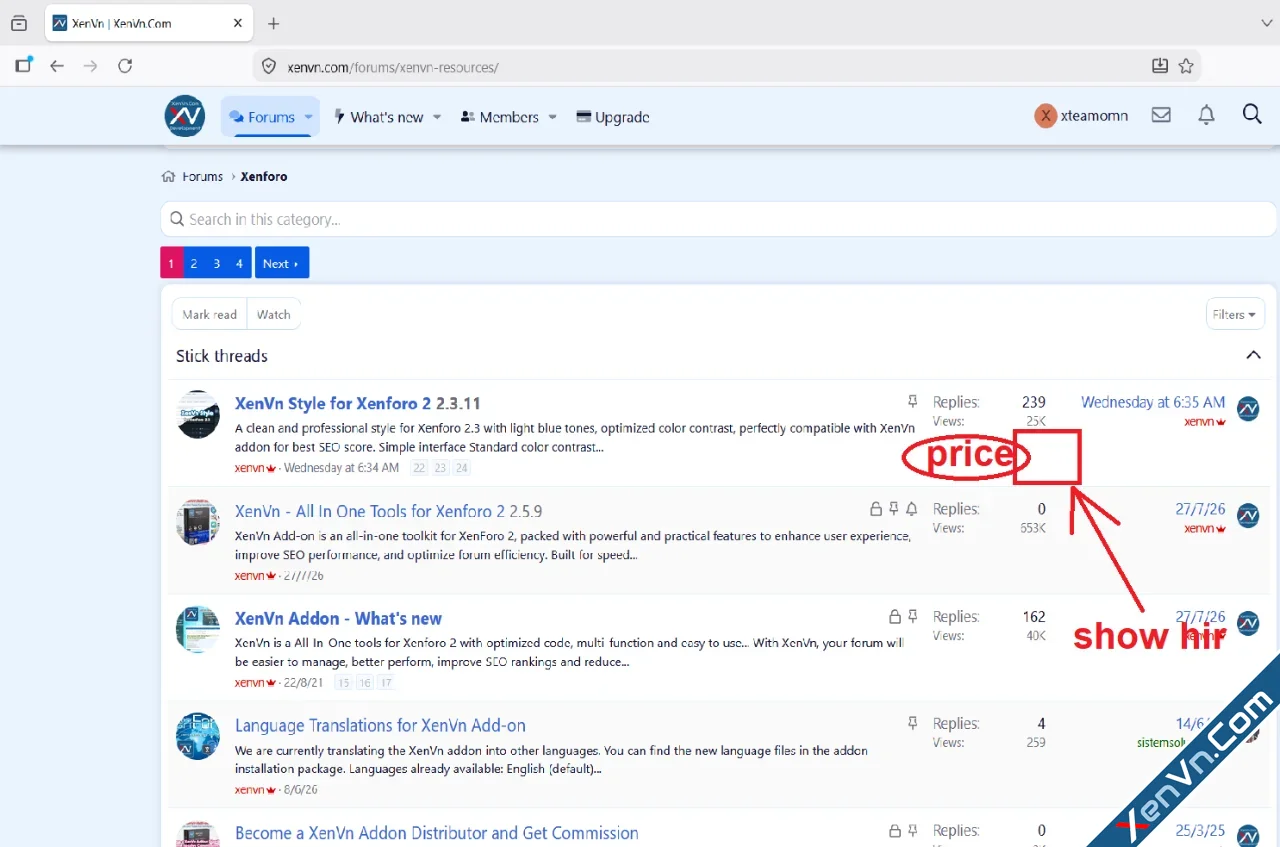1280x847 pixels.
Task: Open Become a XenVn Addon Distributor thread
Action: coord(437,833)
